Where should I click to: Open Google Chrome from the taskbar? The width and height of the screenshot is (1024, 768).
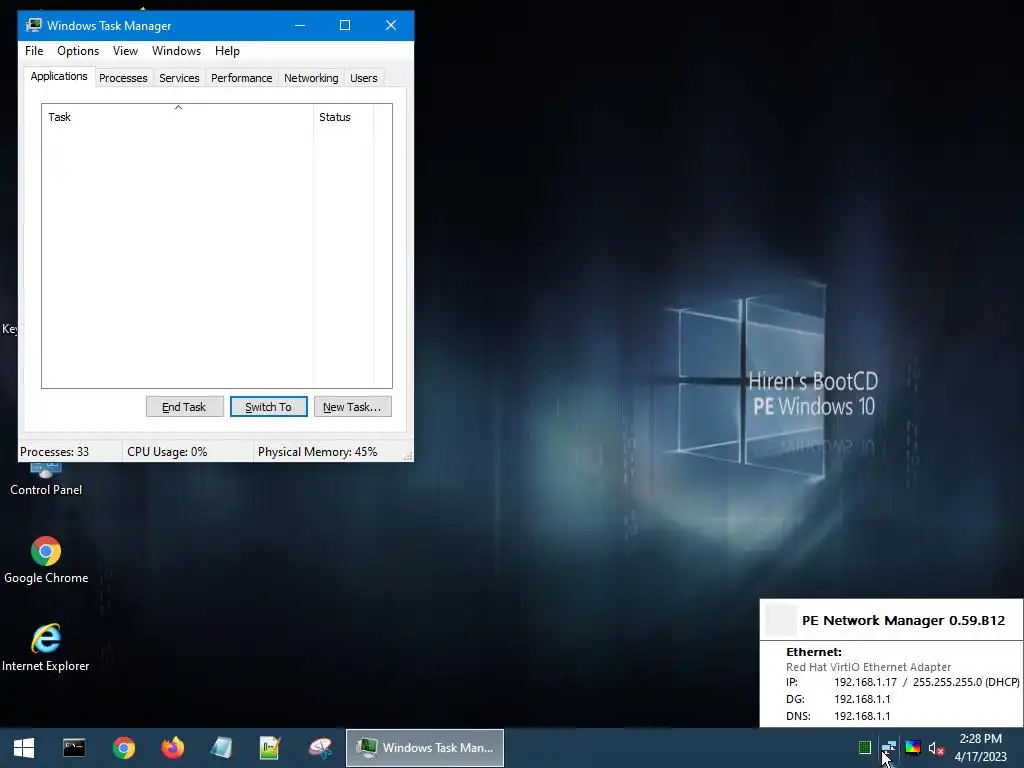click(123, 748)
